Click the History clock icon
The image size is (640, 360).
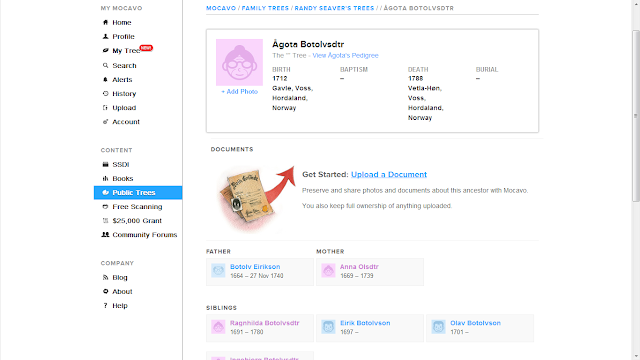[105, 93]
